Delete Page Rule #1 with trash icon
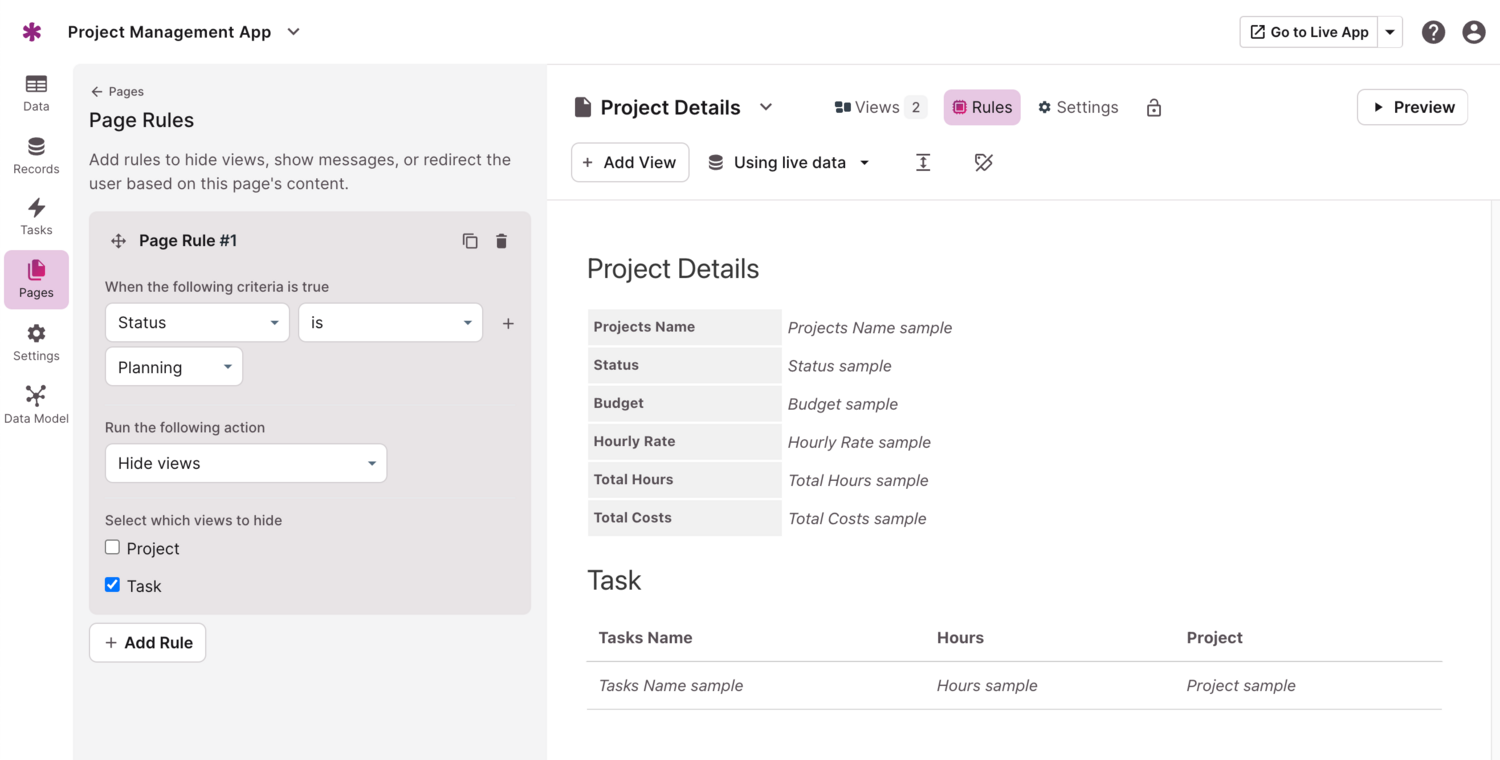This screenshot has height=760, width=1500. click(x=502, y=241)
